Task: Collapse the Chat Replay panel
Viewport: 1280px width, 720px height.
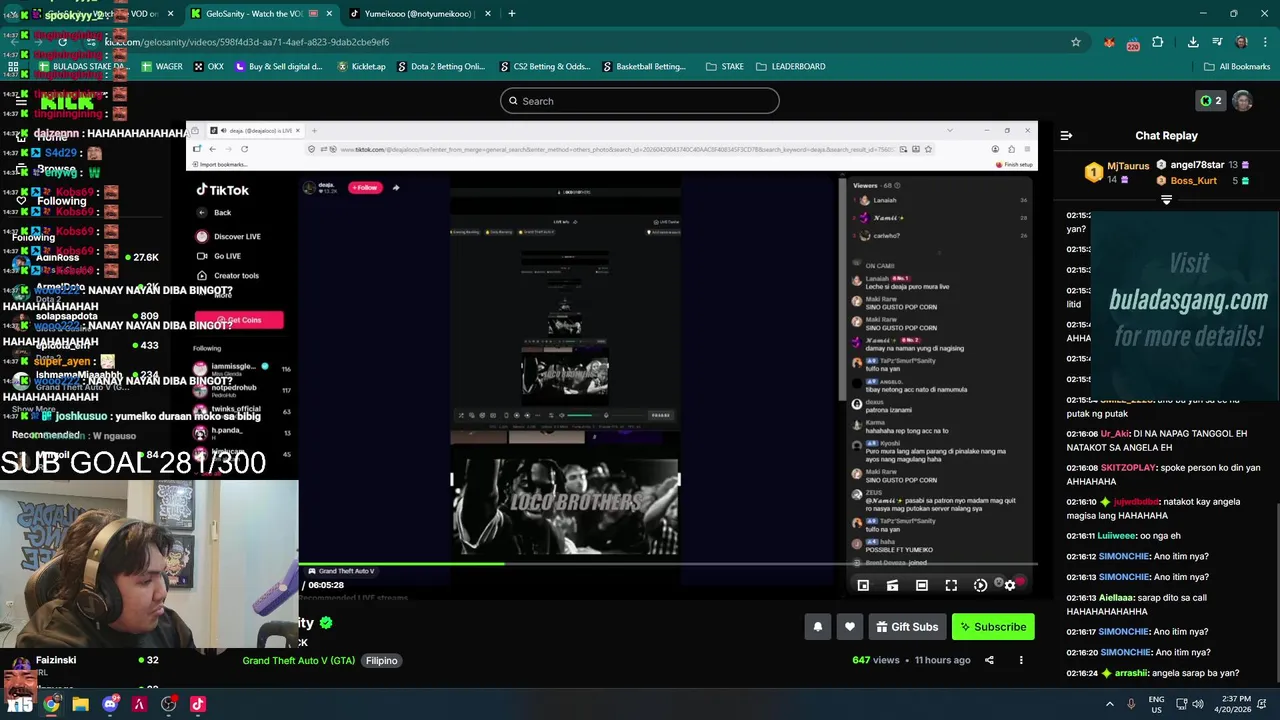Action: click(1066, 135)
